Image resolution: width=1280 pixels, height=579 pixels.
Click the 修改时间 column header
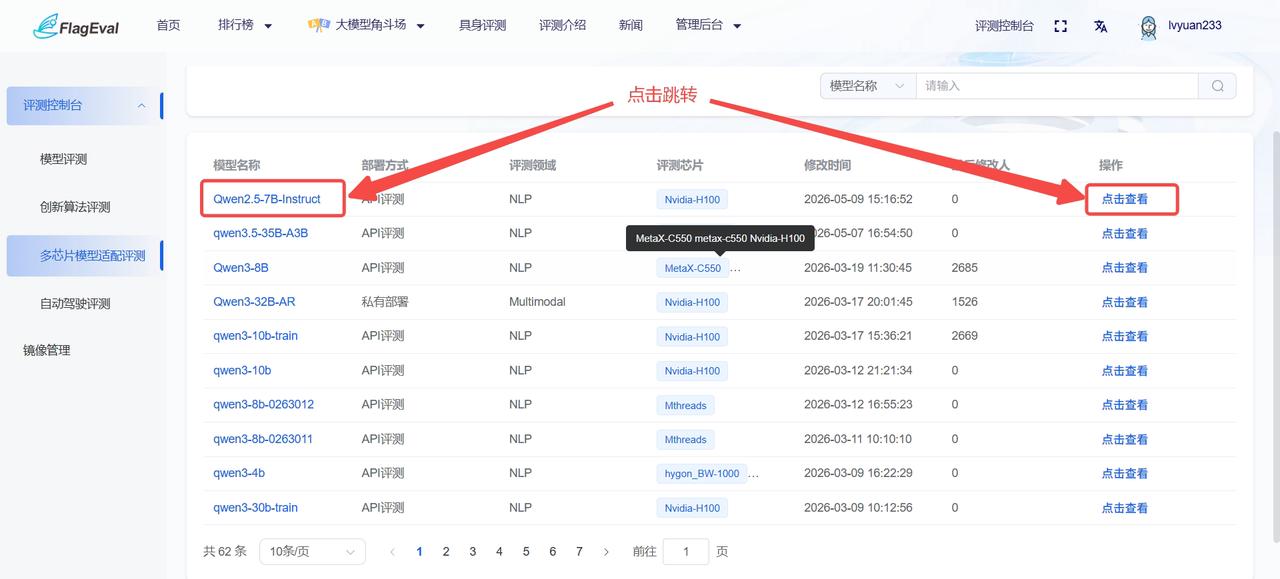point(828,165)
